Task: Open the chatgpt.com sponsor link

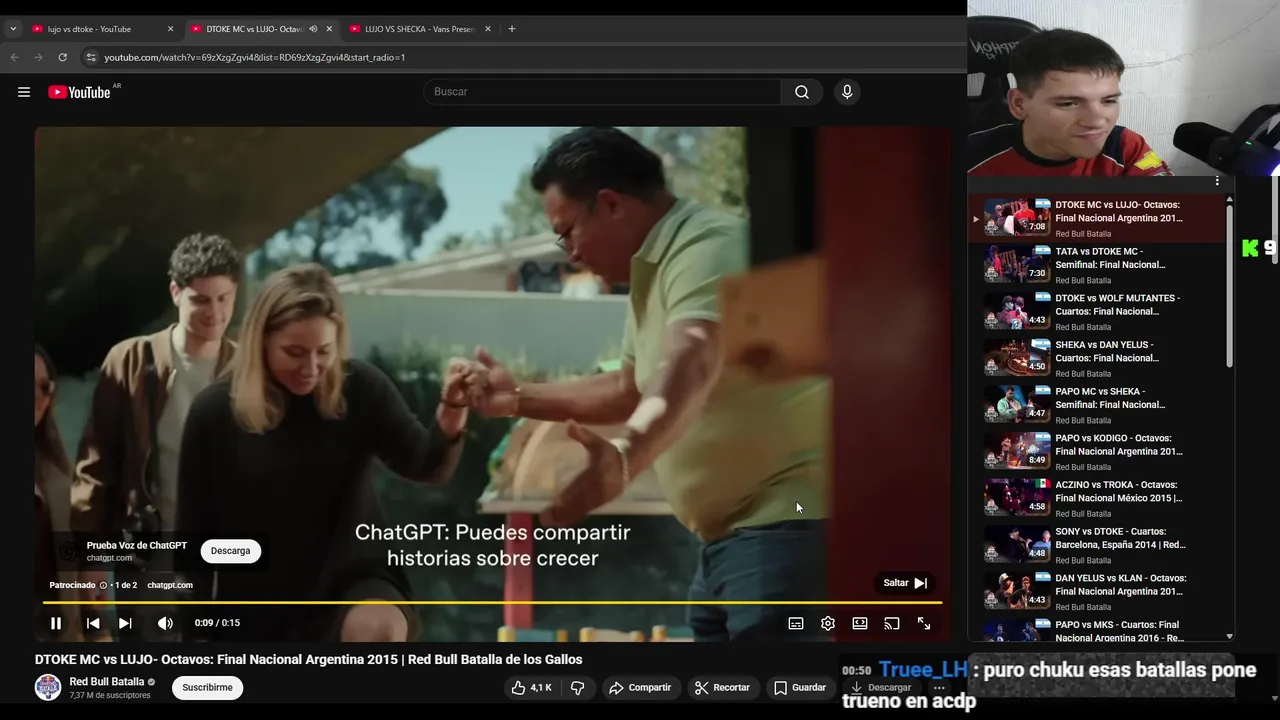Action: [x=170, y=585]
